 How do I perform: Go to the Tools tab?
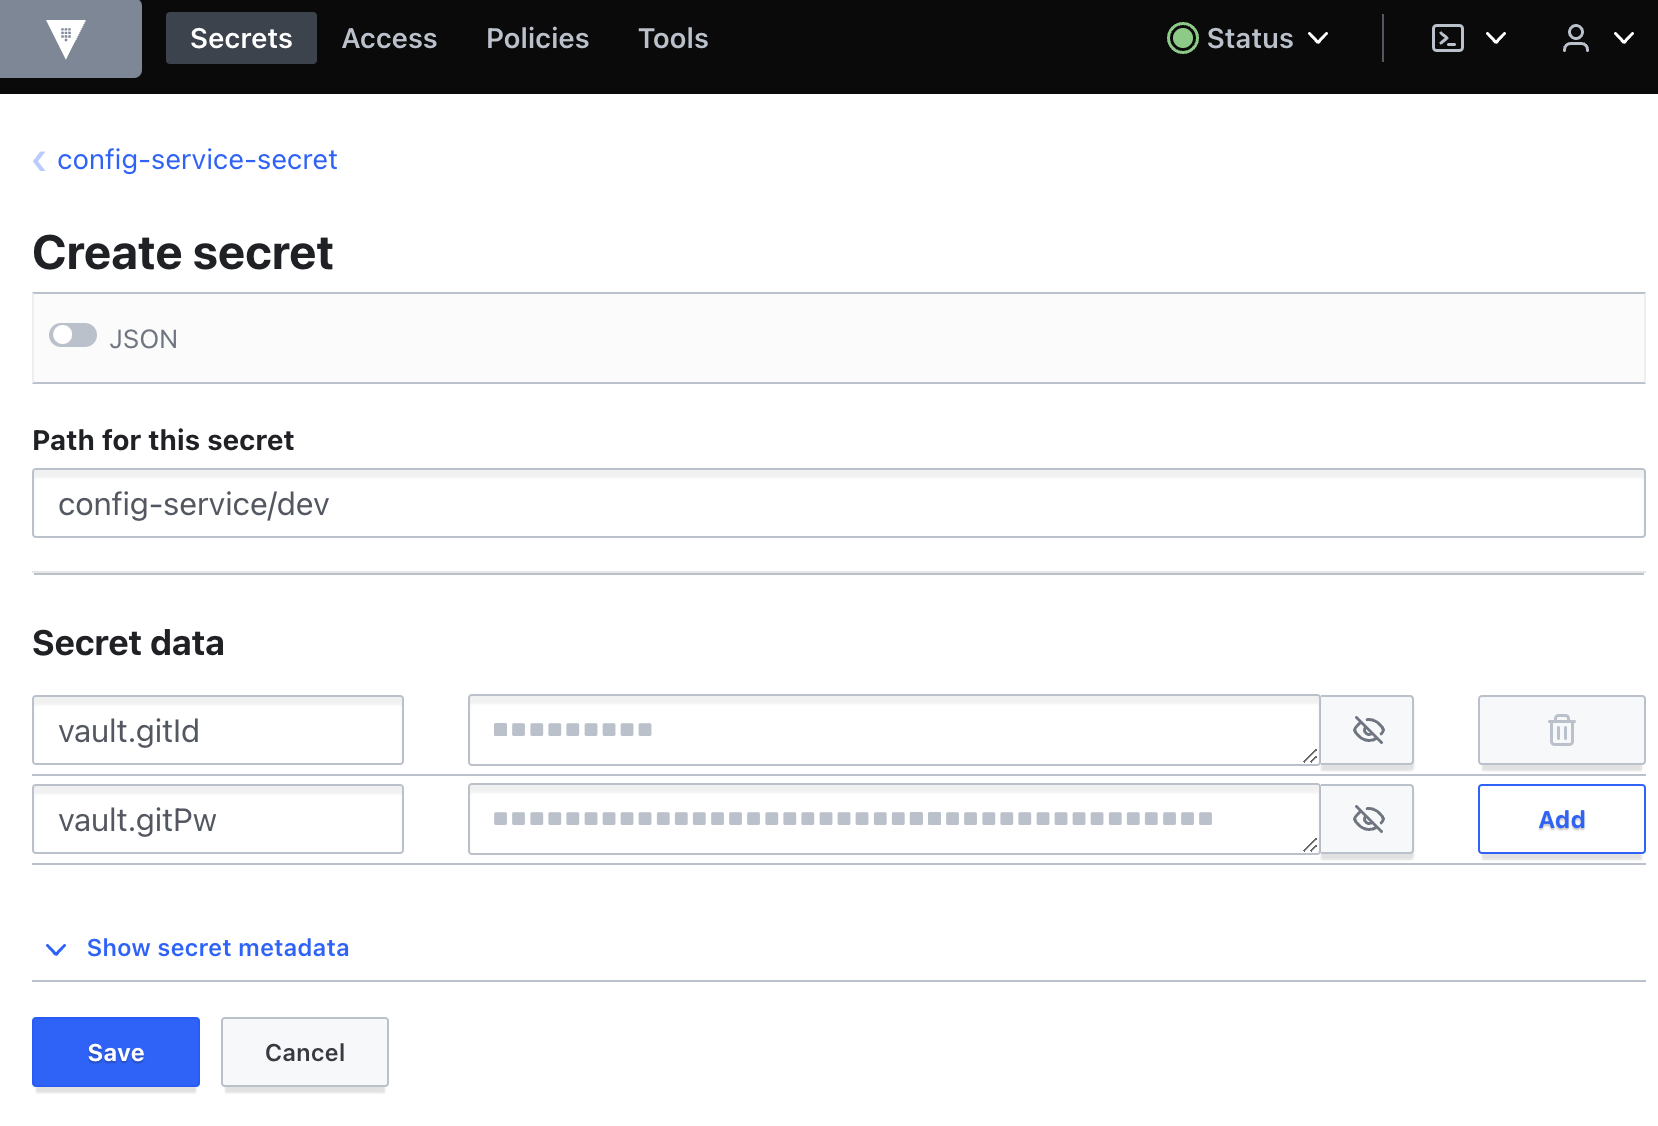673,38
